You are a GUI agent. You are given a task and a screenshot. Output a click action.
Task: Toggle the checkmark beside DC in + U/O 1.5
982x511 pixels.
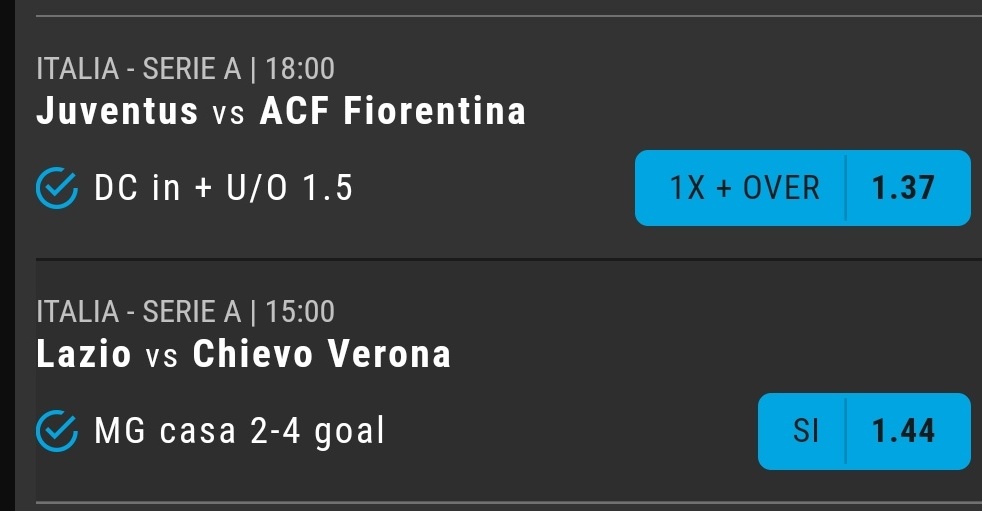coord(57,188)
